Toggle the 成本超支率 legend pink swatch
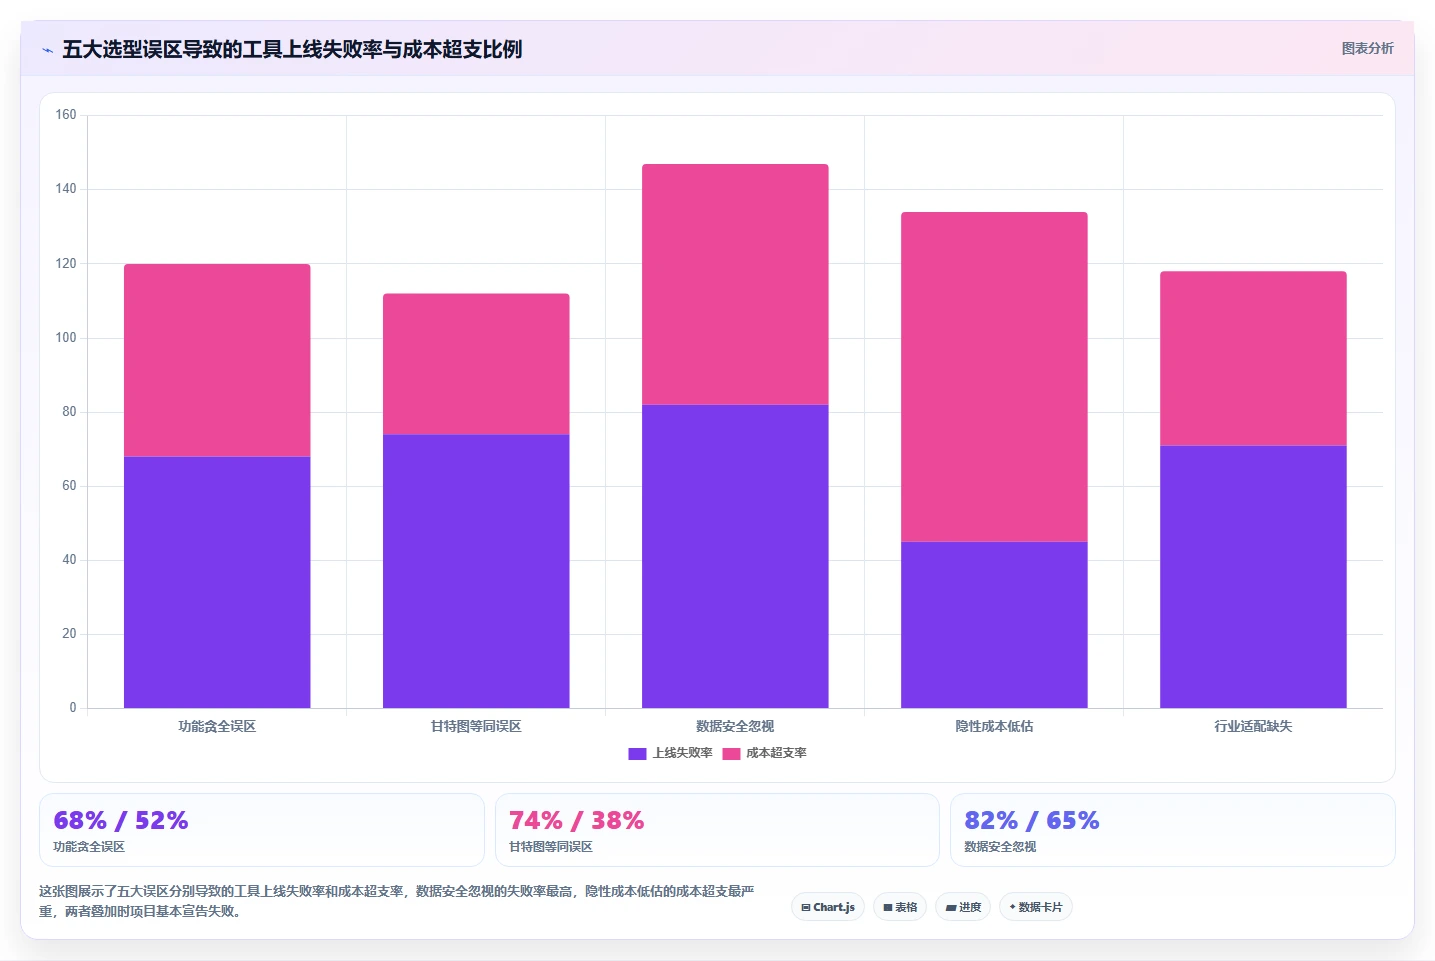 click(731, 754)
